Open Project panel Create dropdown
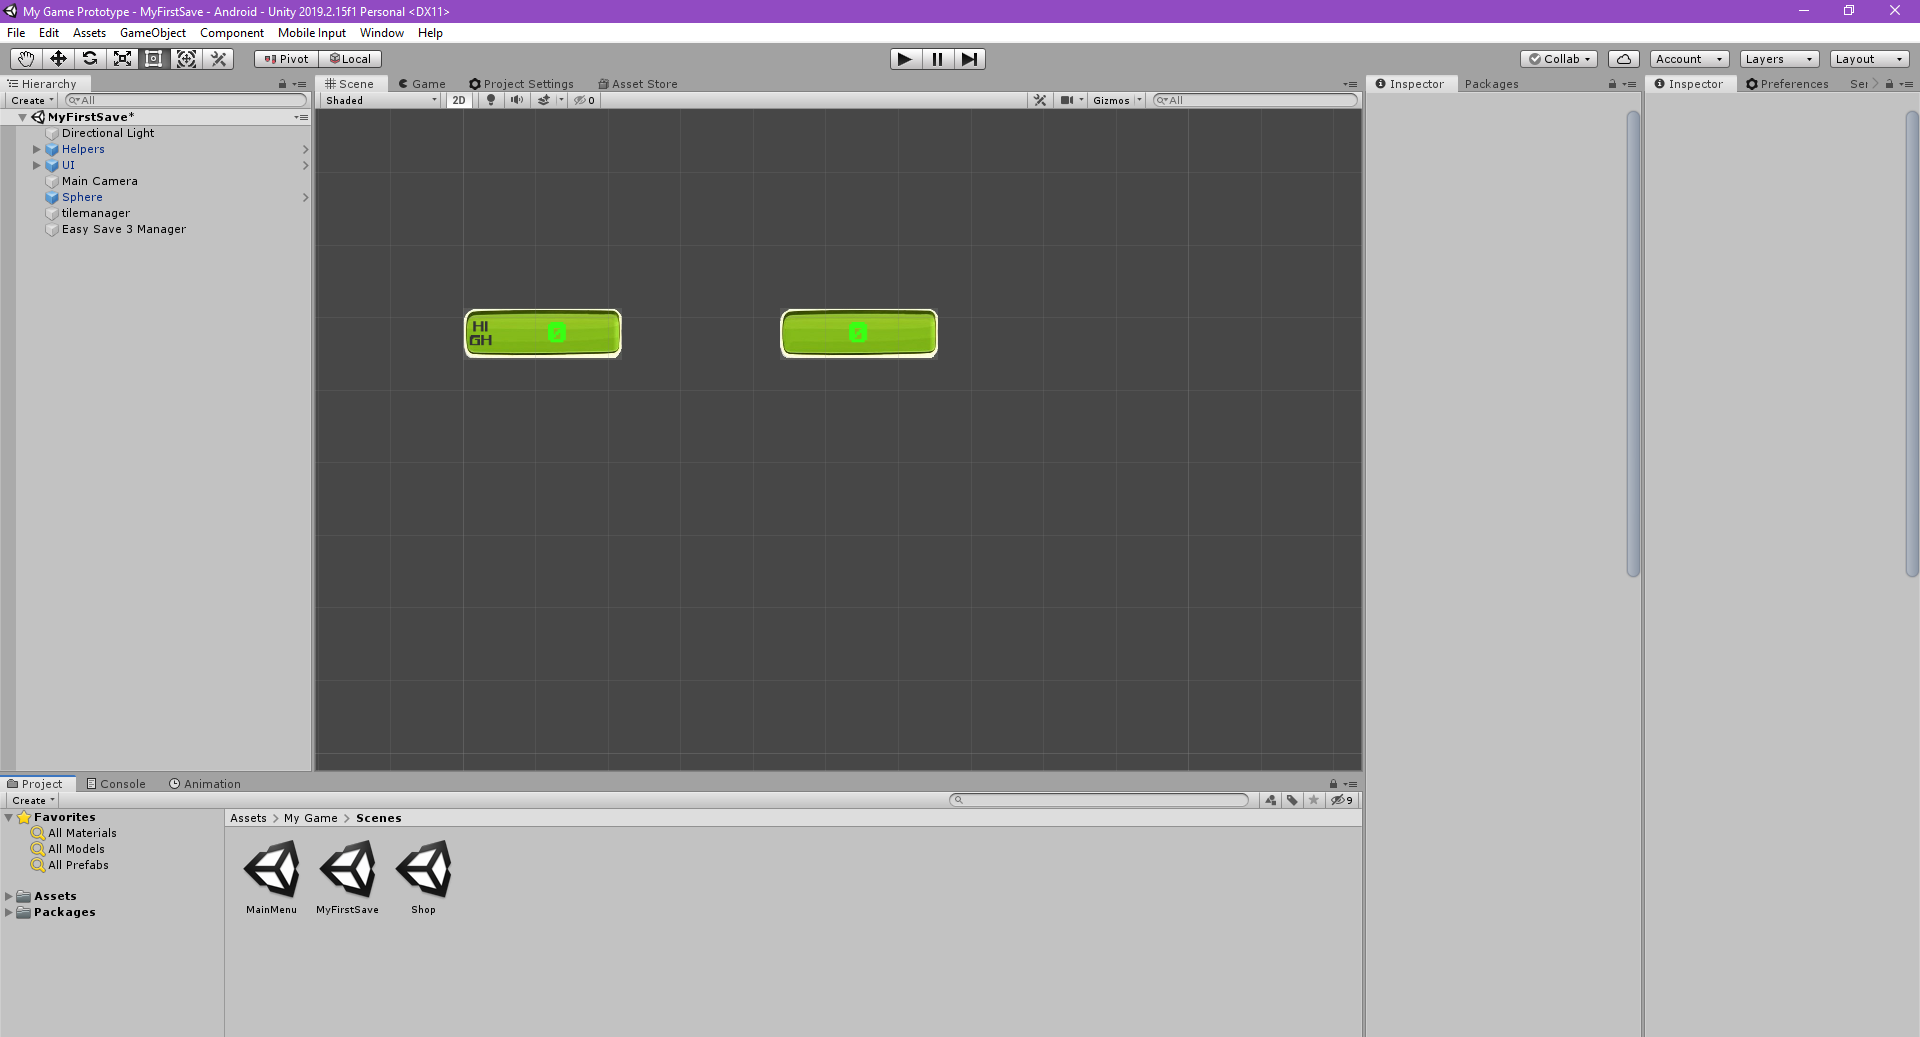 tap(32, 800)
